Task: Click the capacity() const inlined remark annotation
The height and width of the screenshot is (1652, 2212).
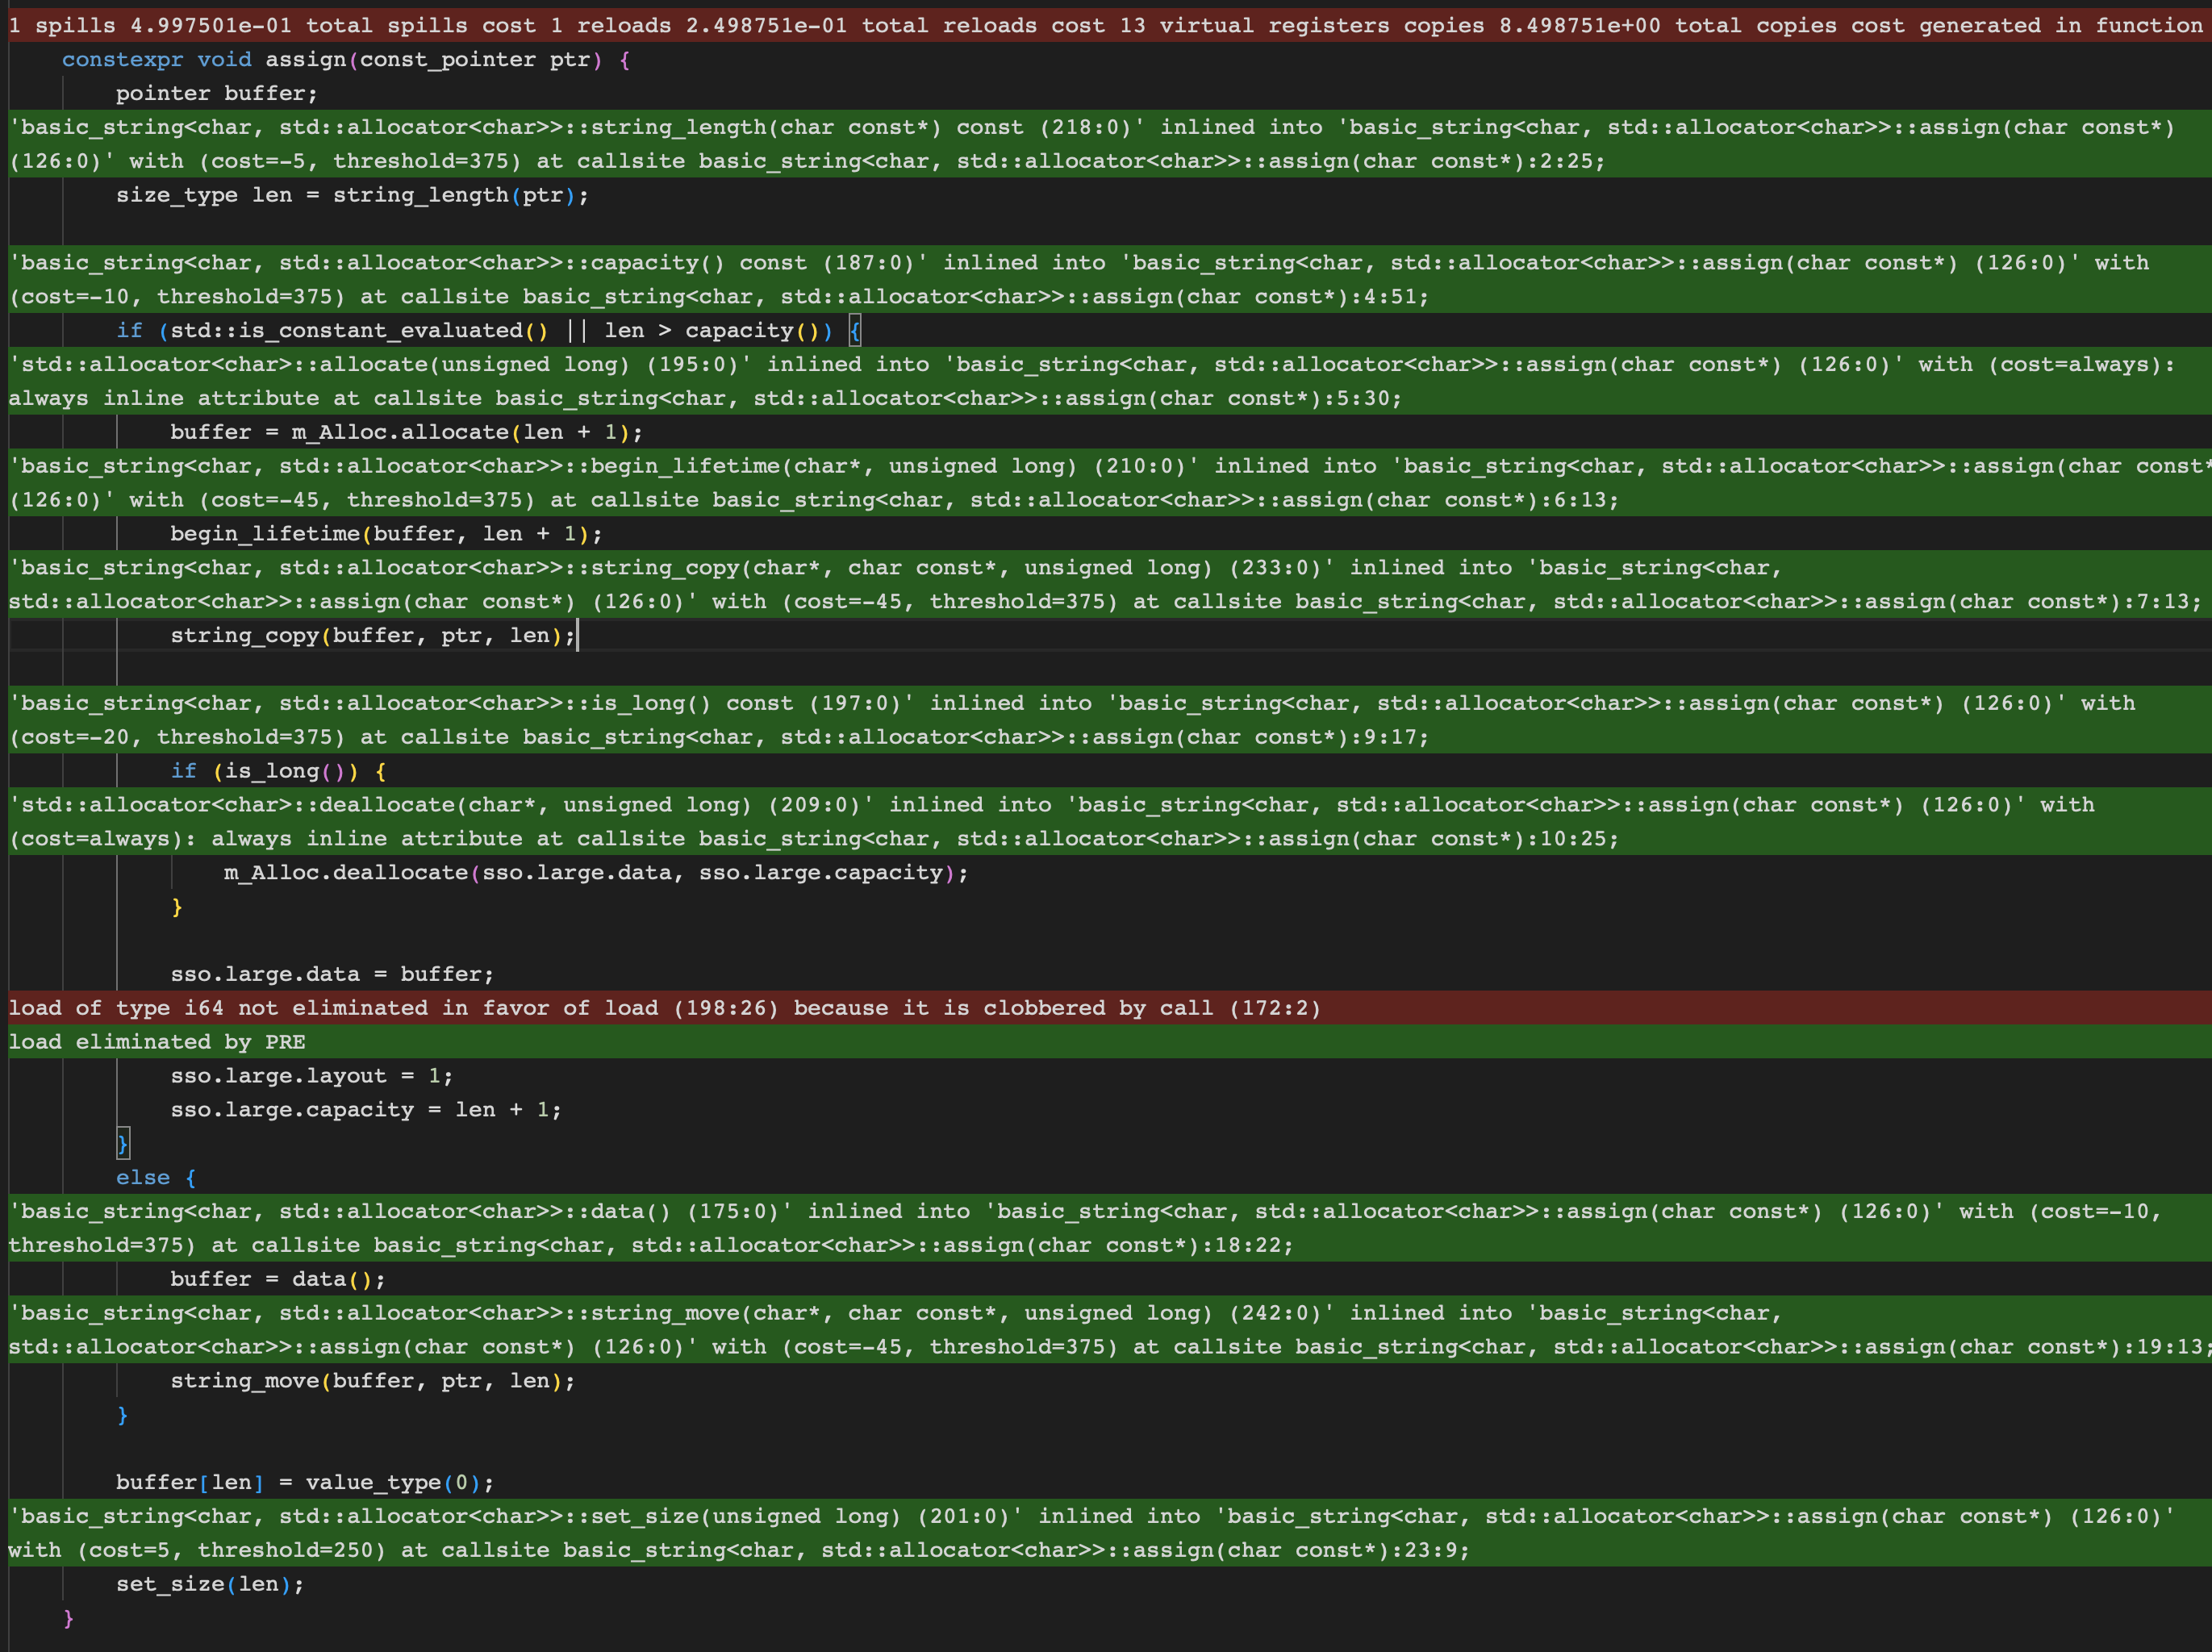Action: pyautogui.click(x=1110, y=279)
